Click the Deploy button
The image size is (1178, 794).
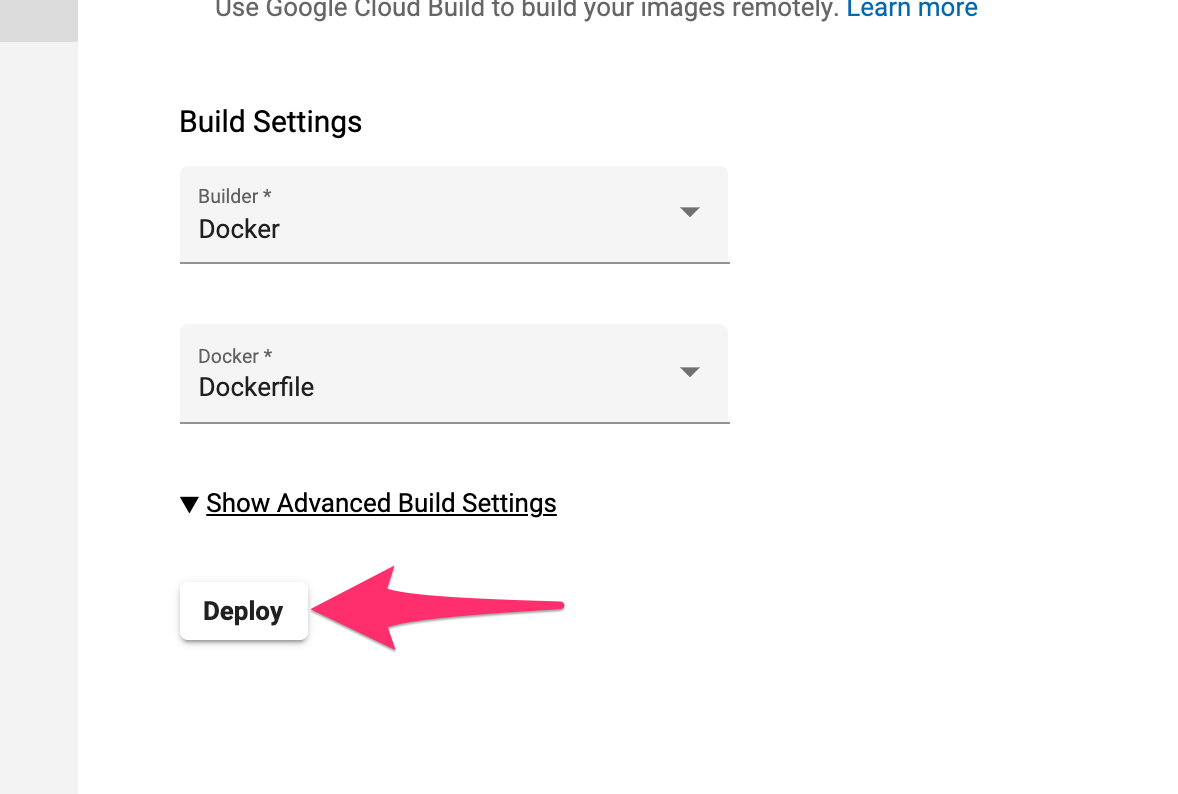(x=243, y=611)
